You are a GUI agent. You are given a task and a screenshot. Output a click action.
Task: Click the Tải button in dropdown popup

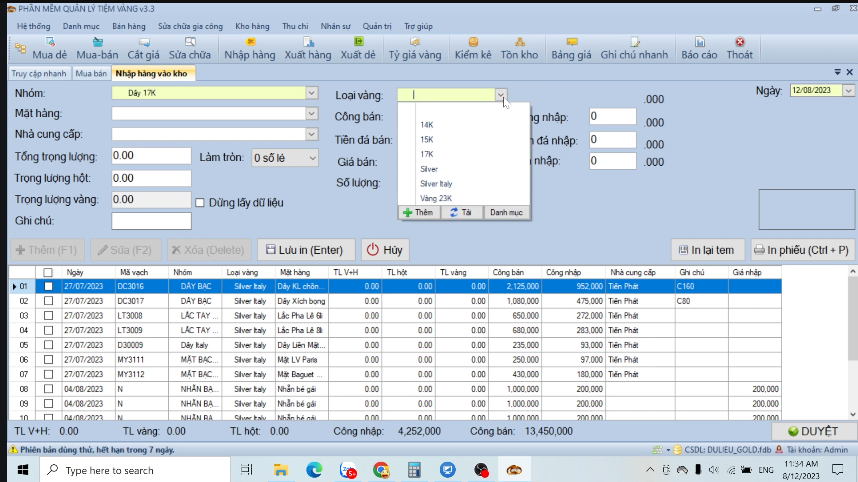461,212
